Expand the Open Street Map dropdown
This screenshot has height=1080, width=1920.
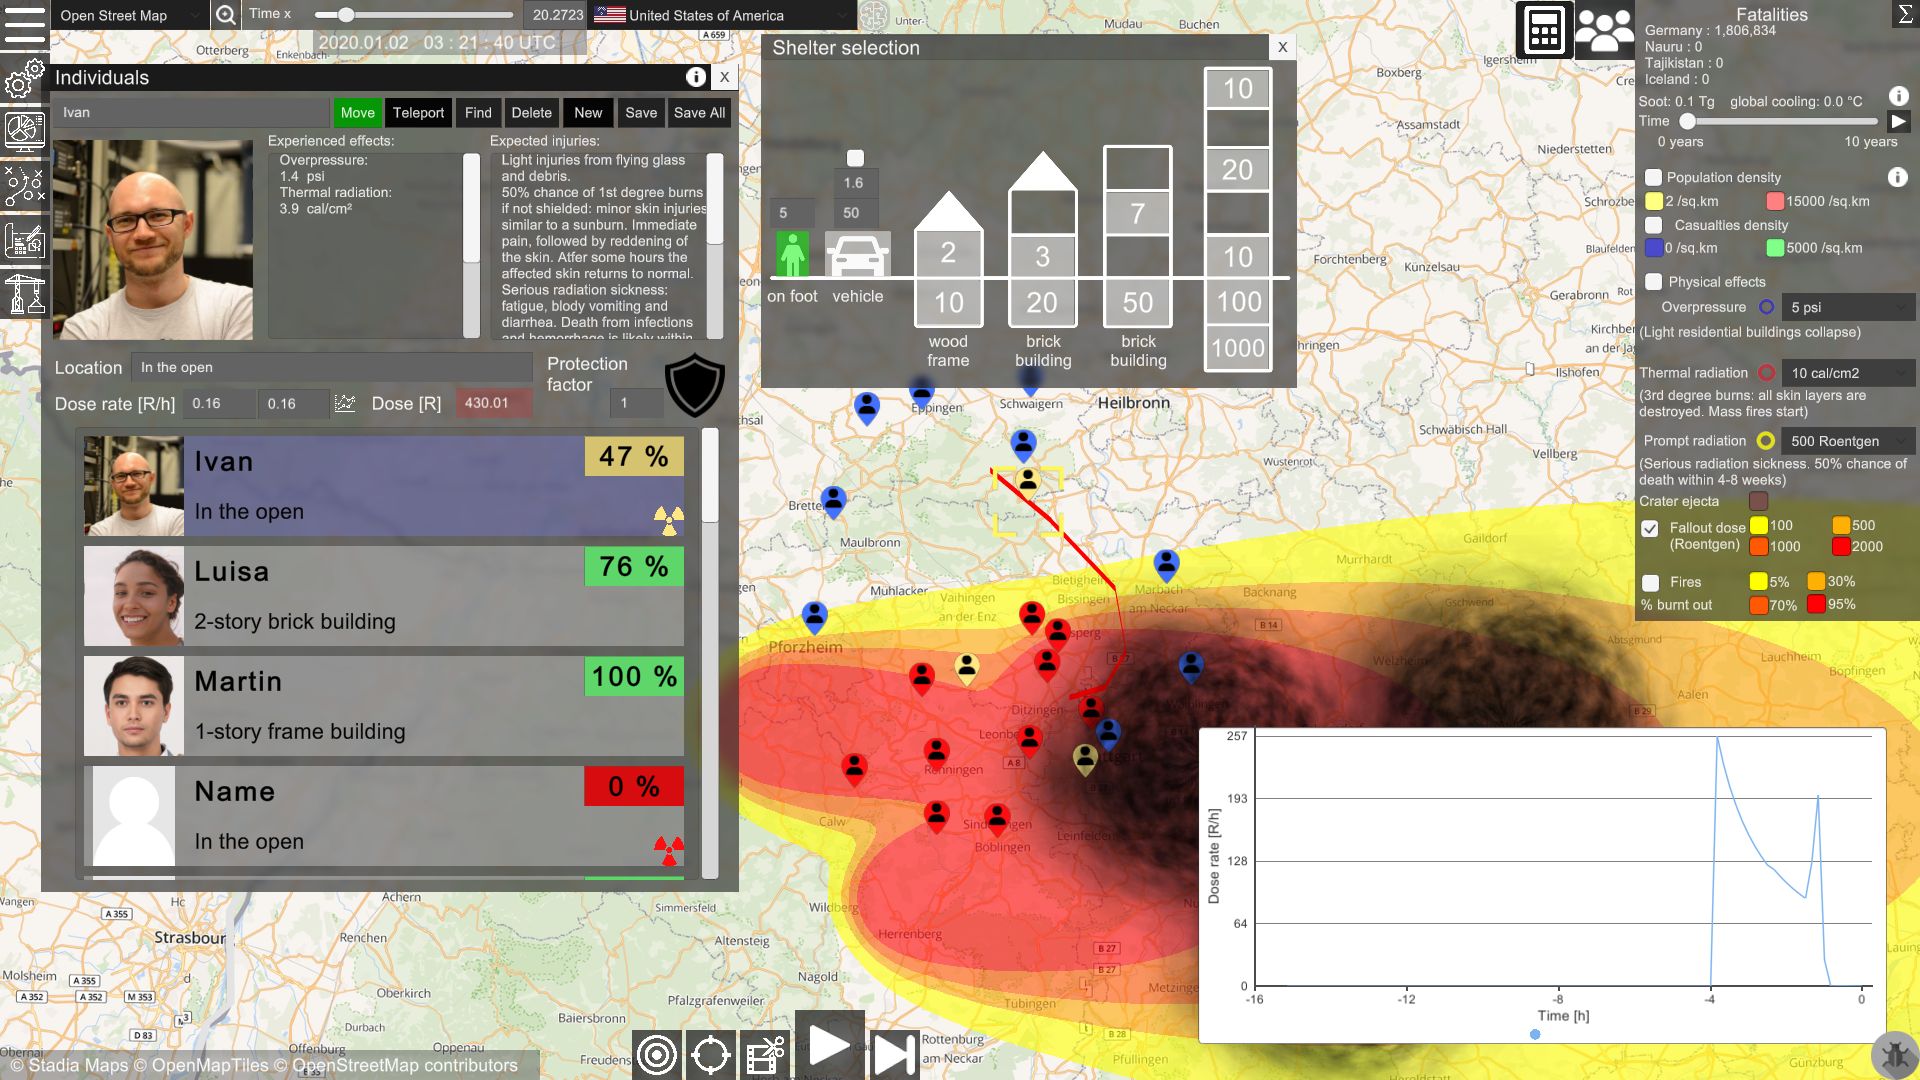[x=128, y=15]
